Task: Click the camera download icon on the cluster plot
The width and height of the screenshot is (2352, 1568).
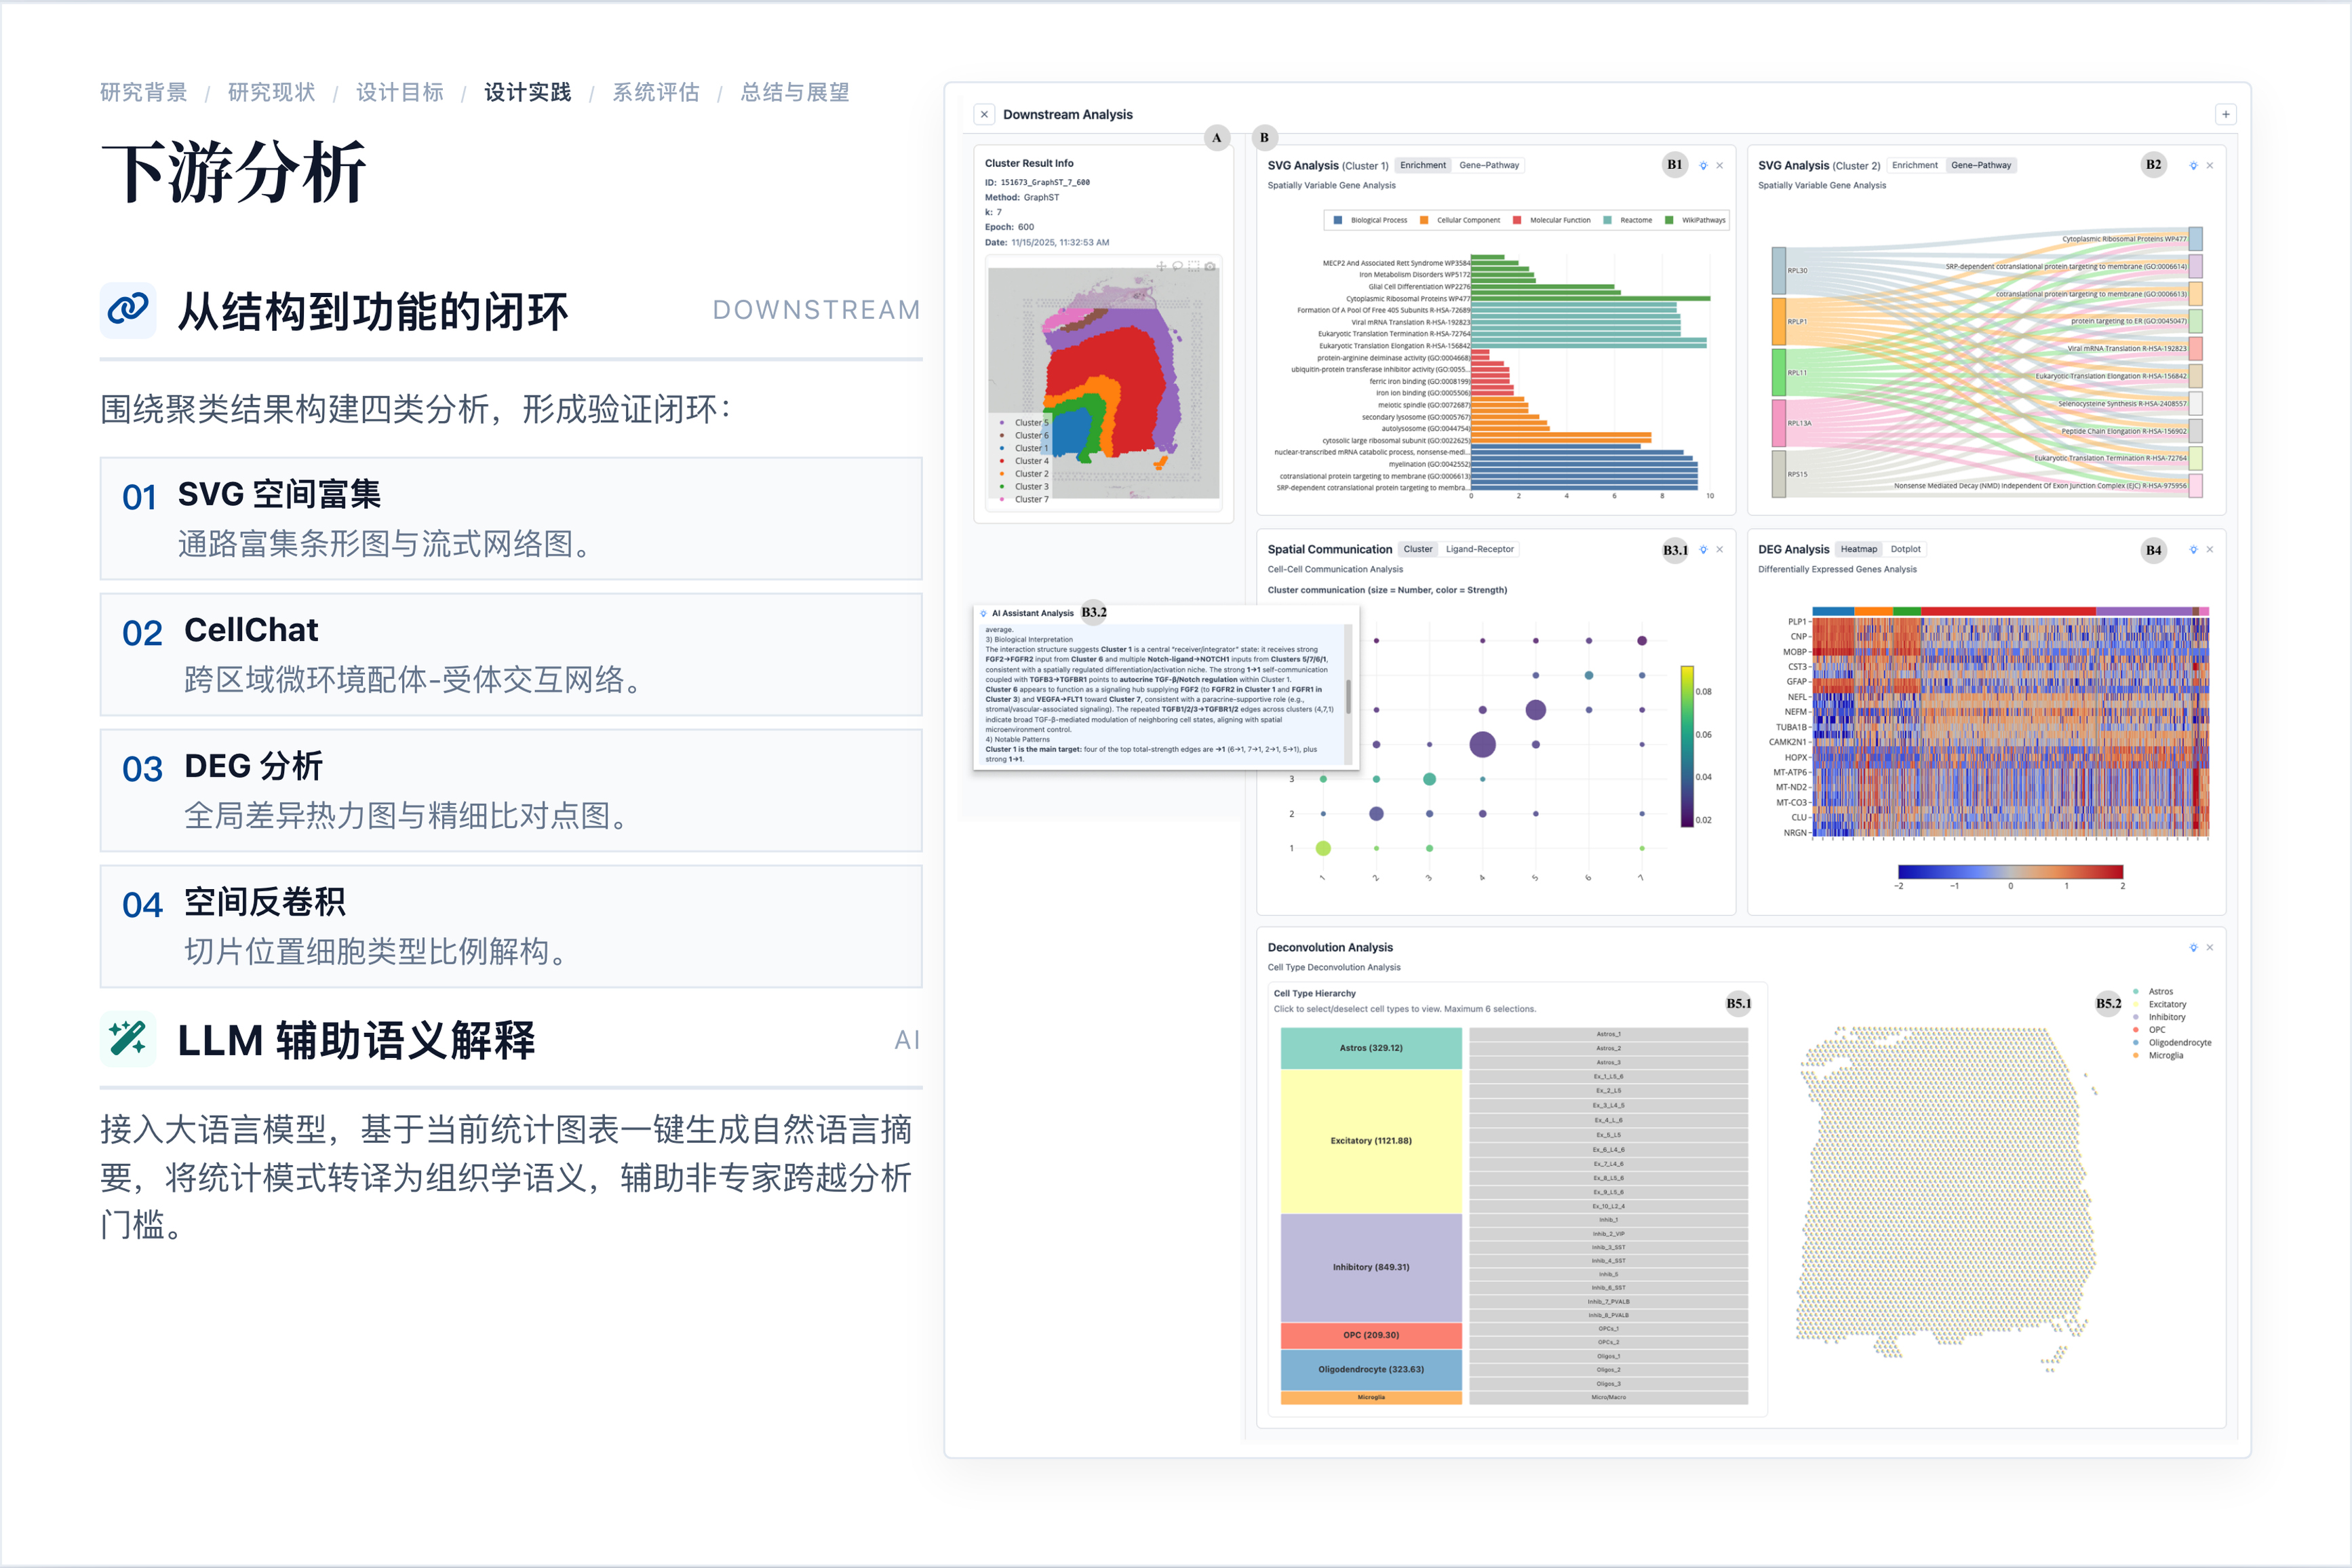Action: [x=1210, y=266]
